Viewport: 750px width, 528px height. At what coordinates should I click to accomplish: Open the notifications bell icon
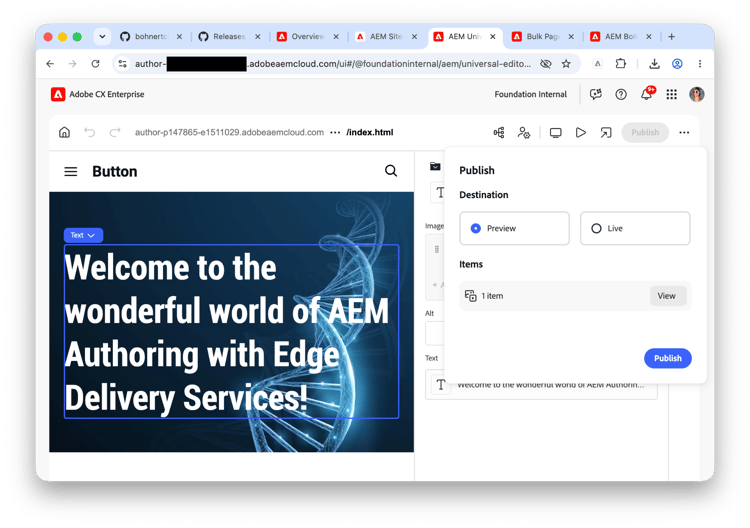point(647,94)
